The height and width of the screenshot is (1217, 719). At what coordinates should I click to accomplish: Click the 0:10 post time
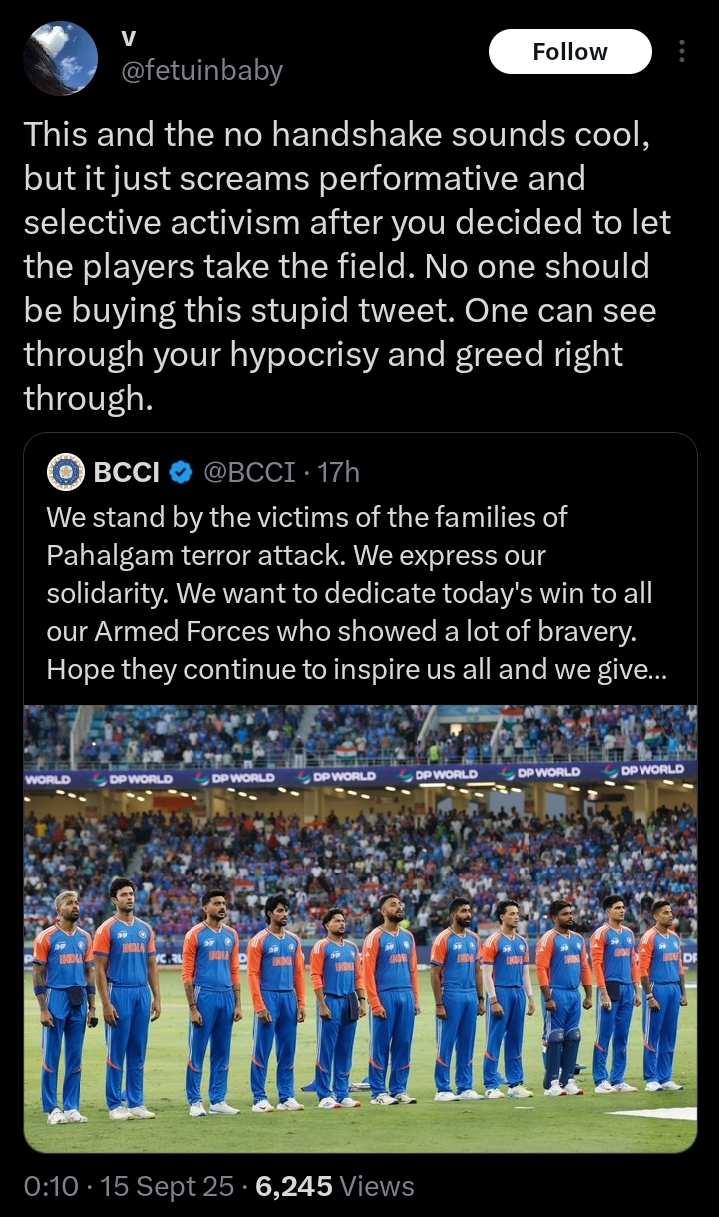[x=51, y=1186]
